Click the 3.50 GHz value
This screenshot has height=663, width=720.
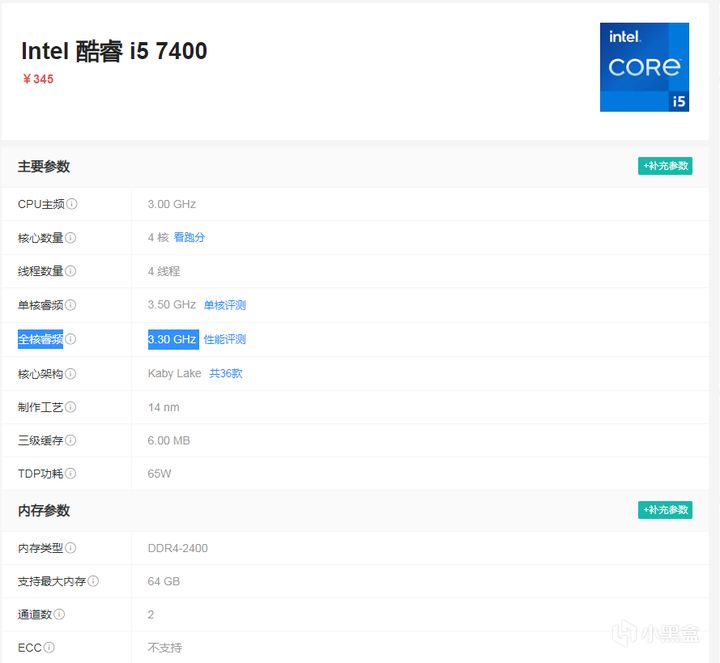pos(172,304)
